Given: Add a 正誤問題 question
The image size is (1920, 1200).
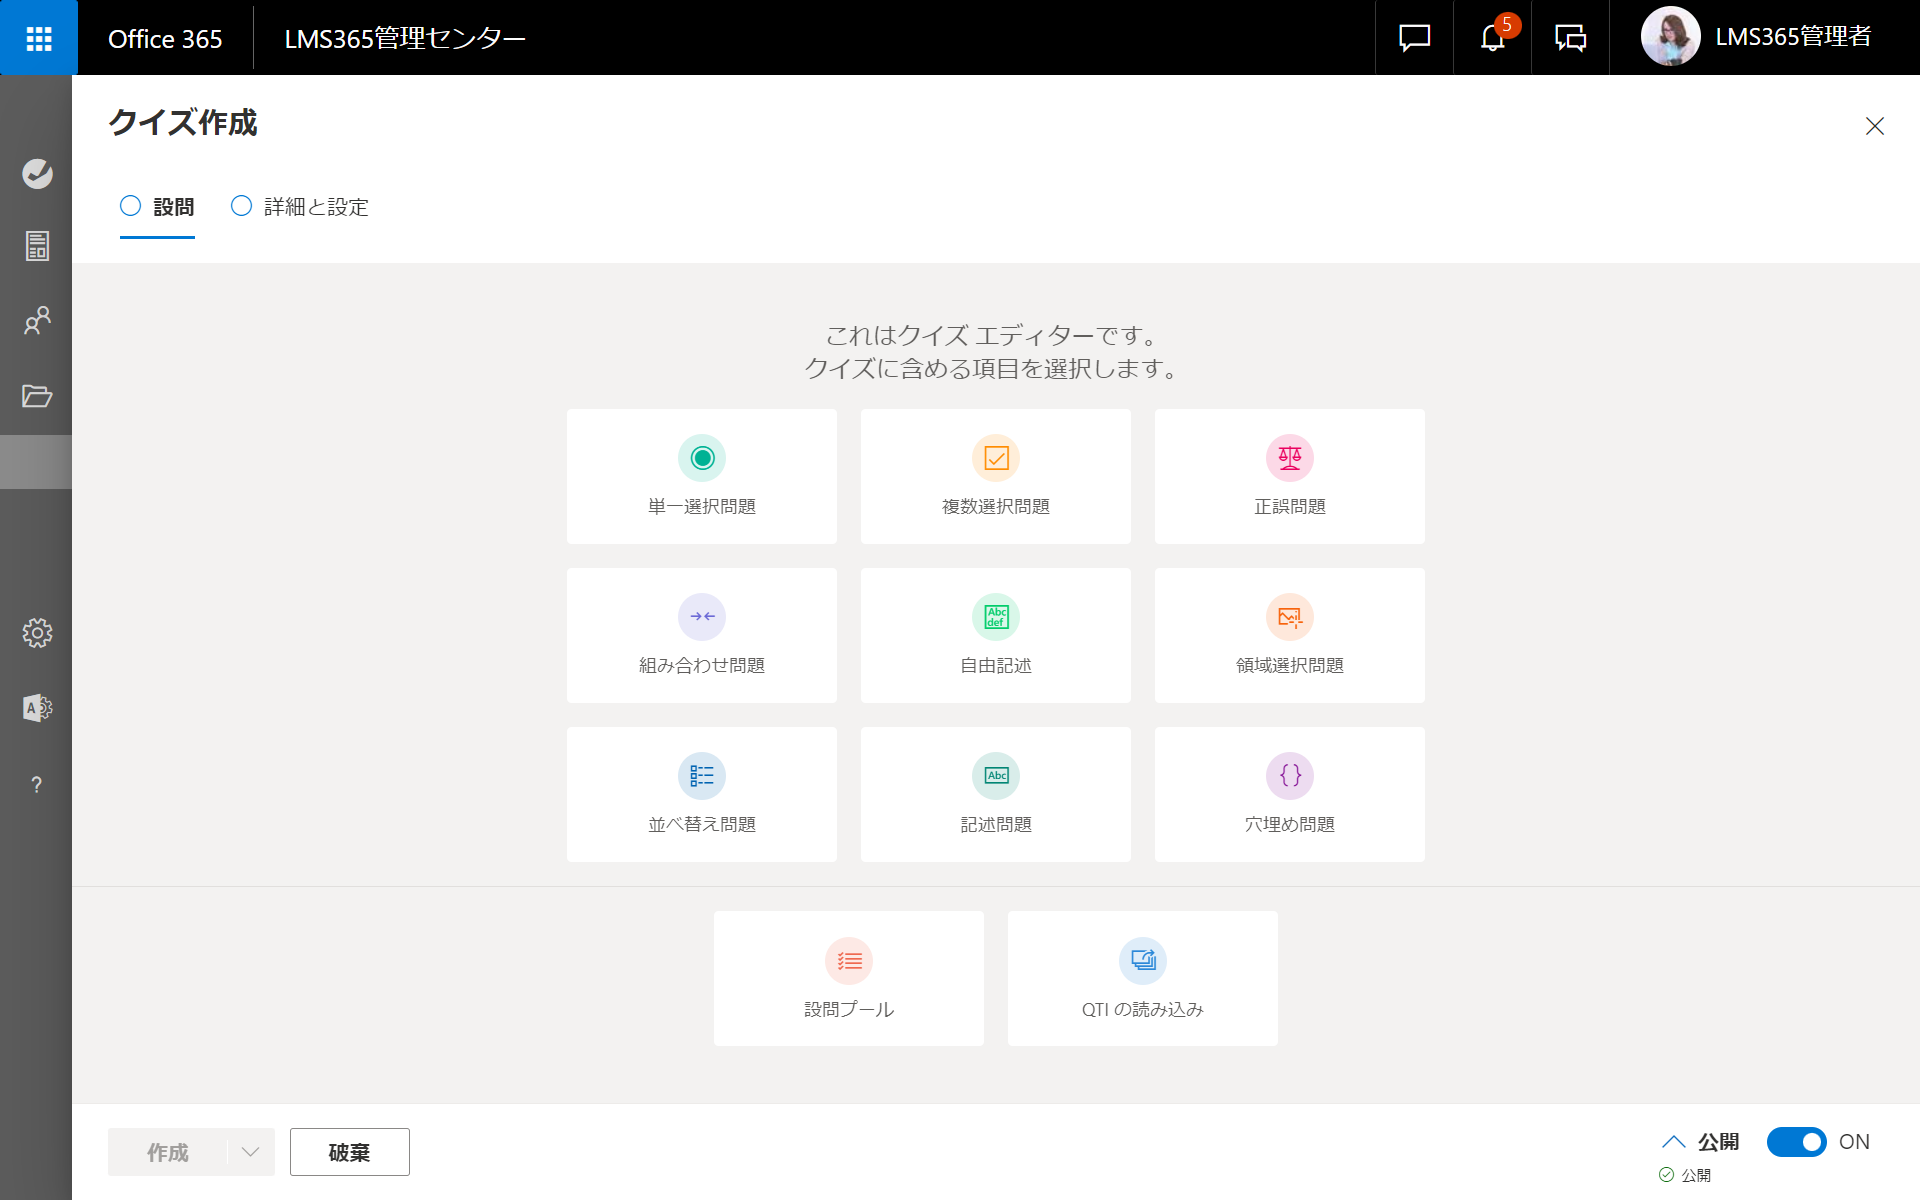Looking at the screenshot, I should pyautogui.click(x=1290, y=476).
